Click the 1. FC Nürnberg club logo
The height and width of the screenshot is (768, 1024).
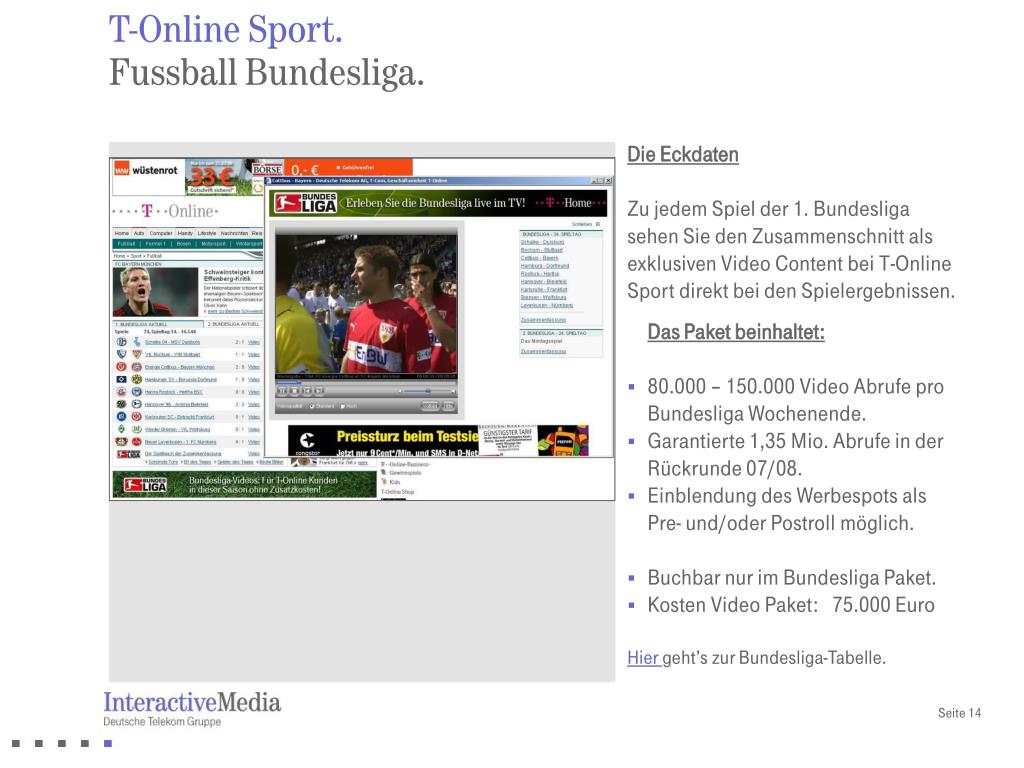(136, 441)
